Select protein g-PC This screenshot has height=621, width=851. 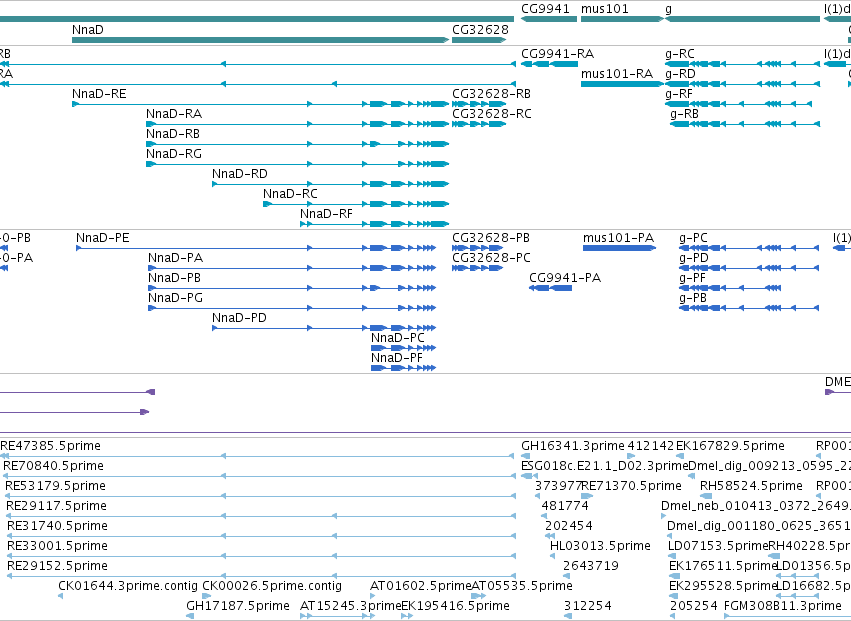coord(749,248)
